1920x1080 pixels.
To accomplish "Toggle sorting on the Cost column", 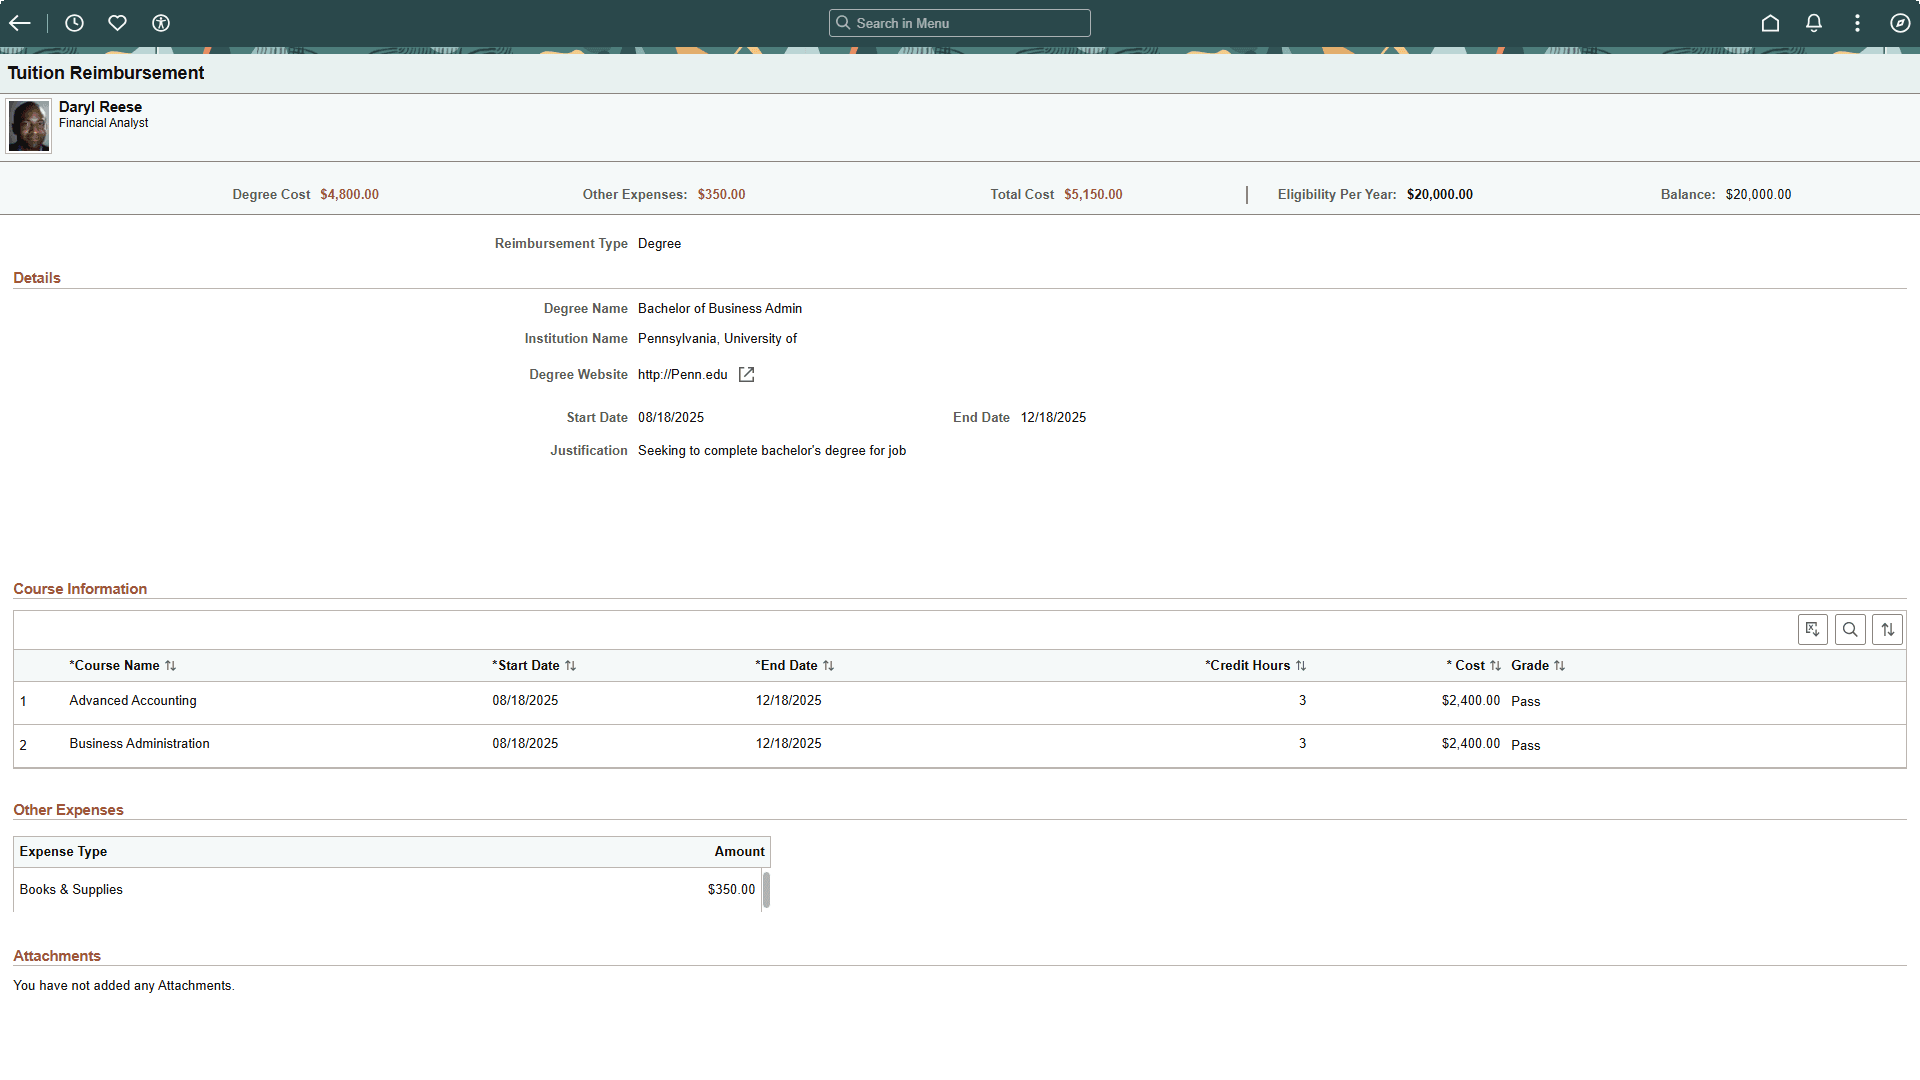I will (x=1495, y=665).
